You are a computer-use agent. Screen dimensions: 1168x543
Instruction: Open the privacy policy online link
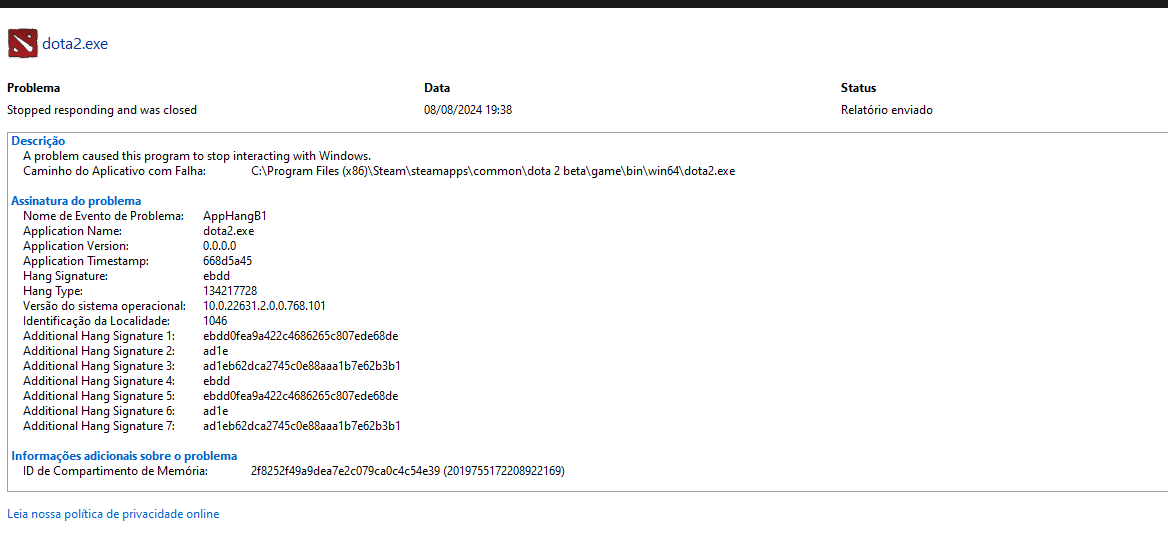pyautogui.click(x=113, y=514)
